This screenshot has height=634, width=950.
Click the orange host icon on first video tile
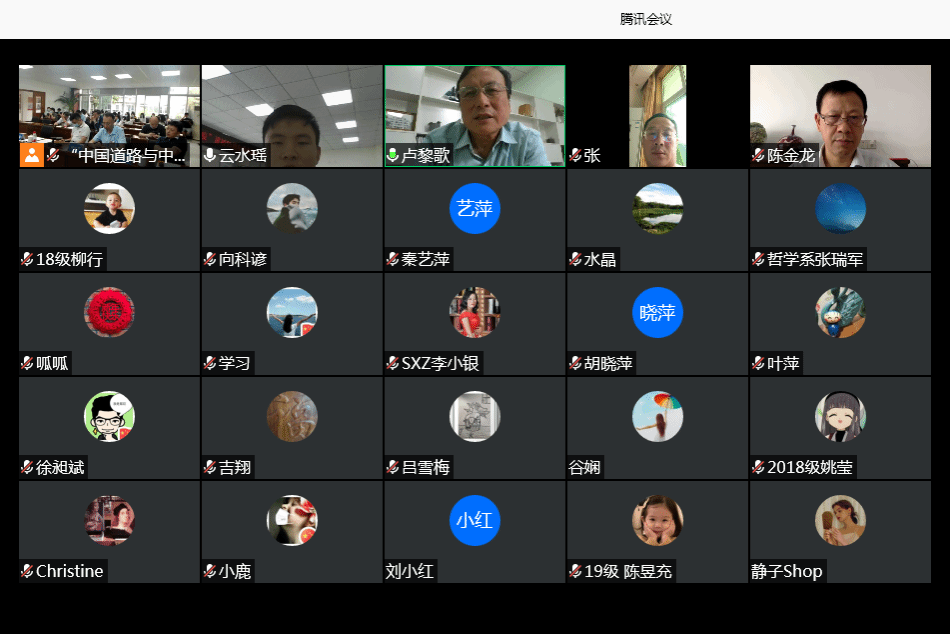pos(32,155)
